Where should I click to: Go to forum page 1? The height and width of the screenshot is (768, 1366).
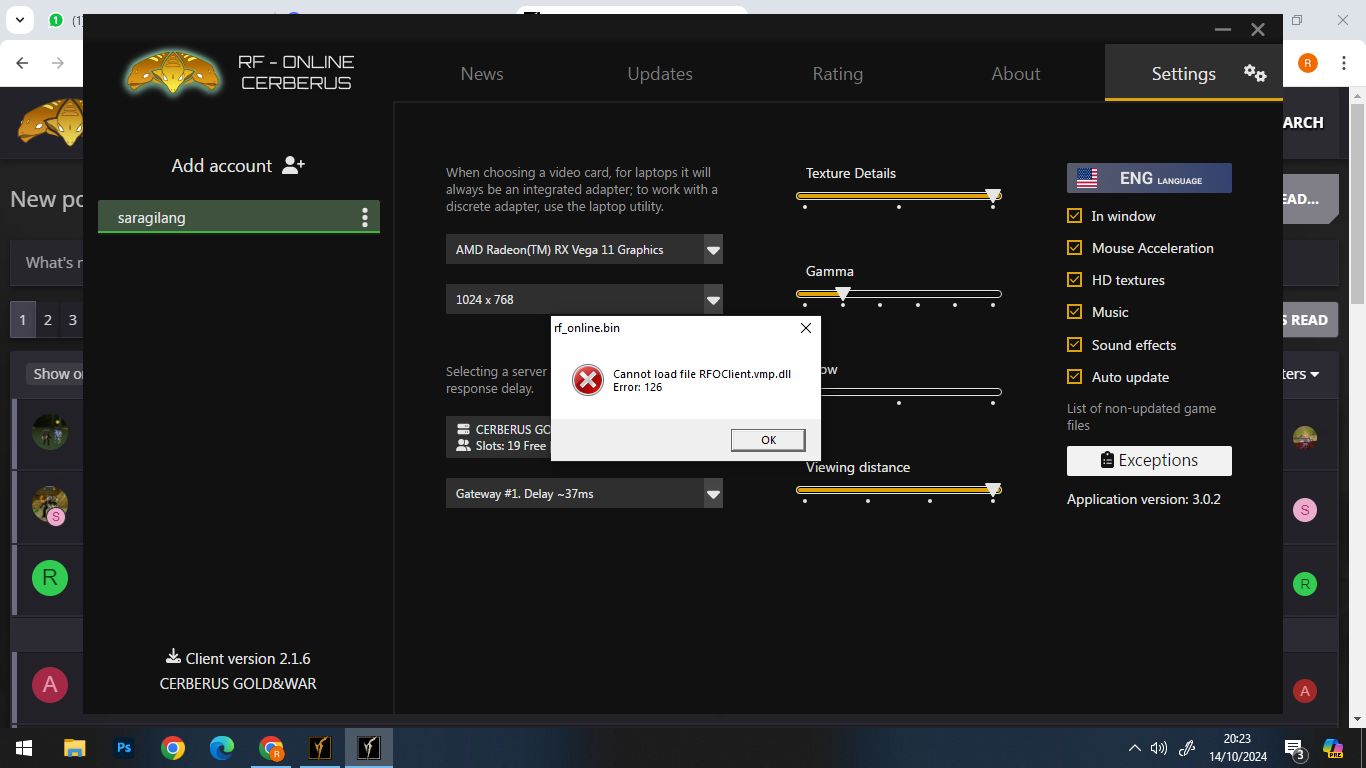pyautogui.click(x=22, y=320)
